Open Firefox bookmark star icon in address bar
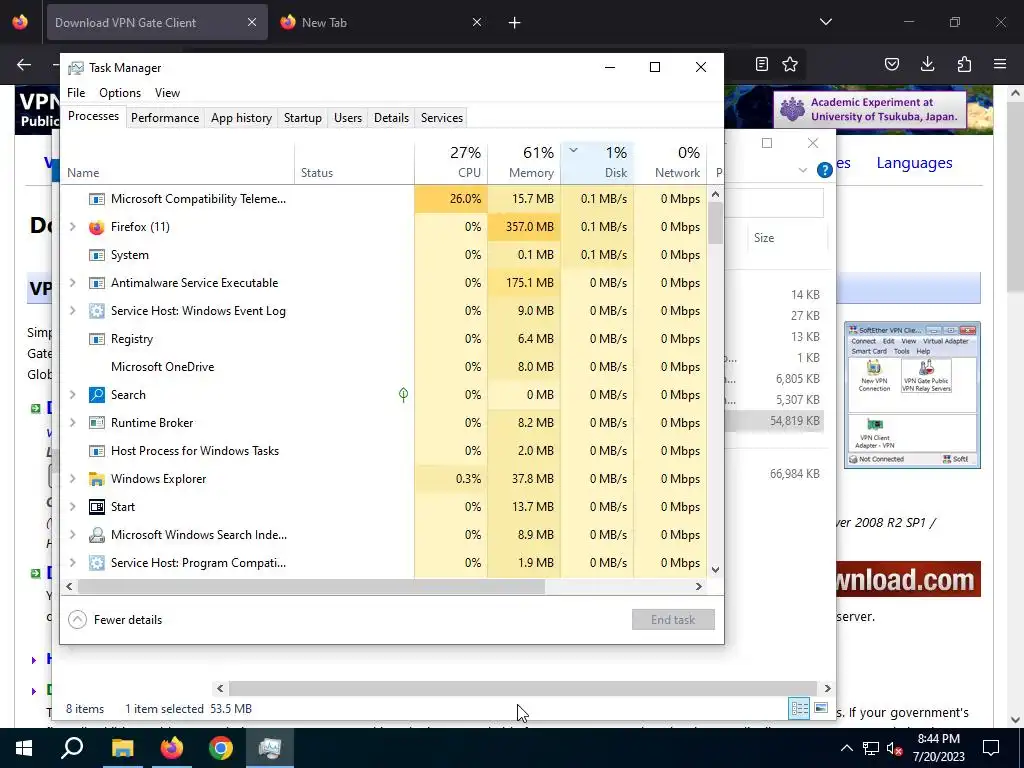 pos(790,64)
